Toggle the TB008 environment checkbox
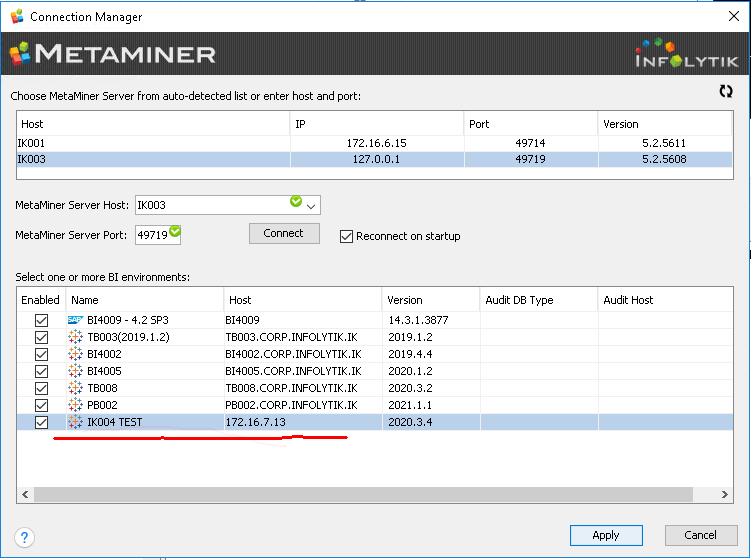Screen dimensions: 751x560 (x=42, y=389)
